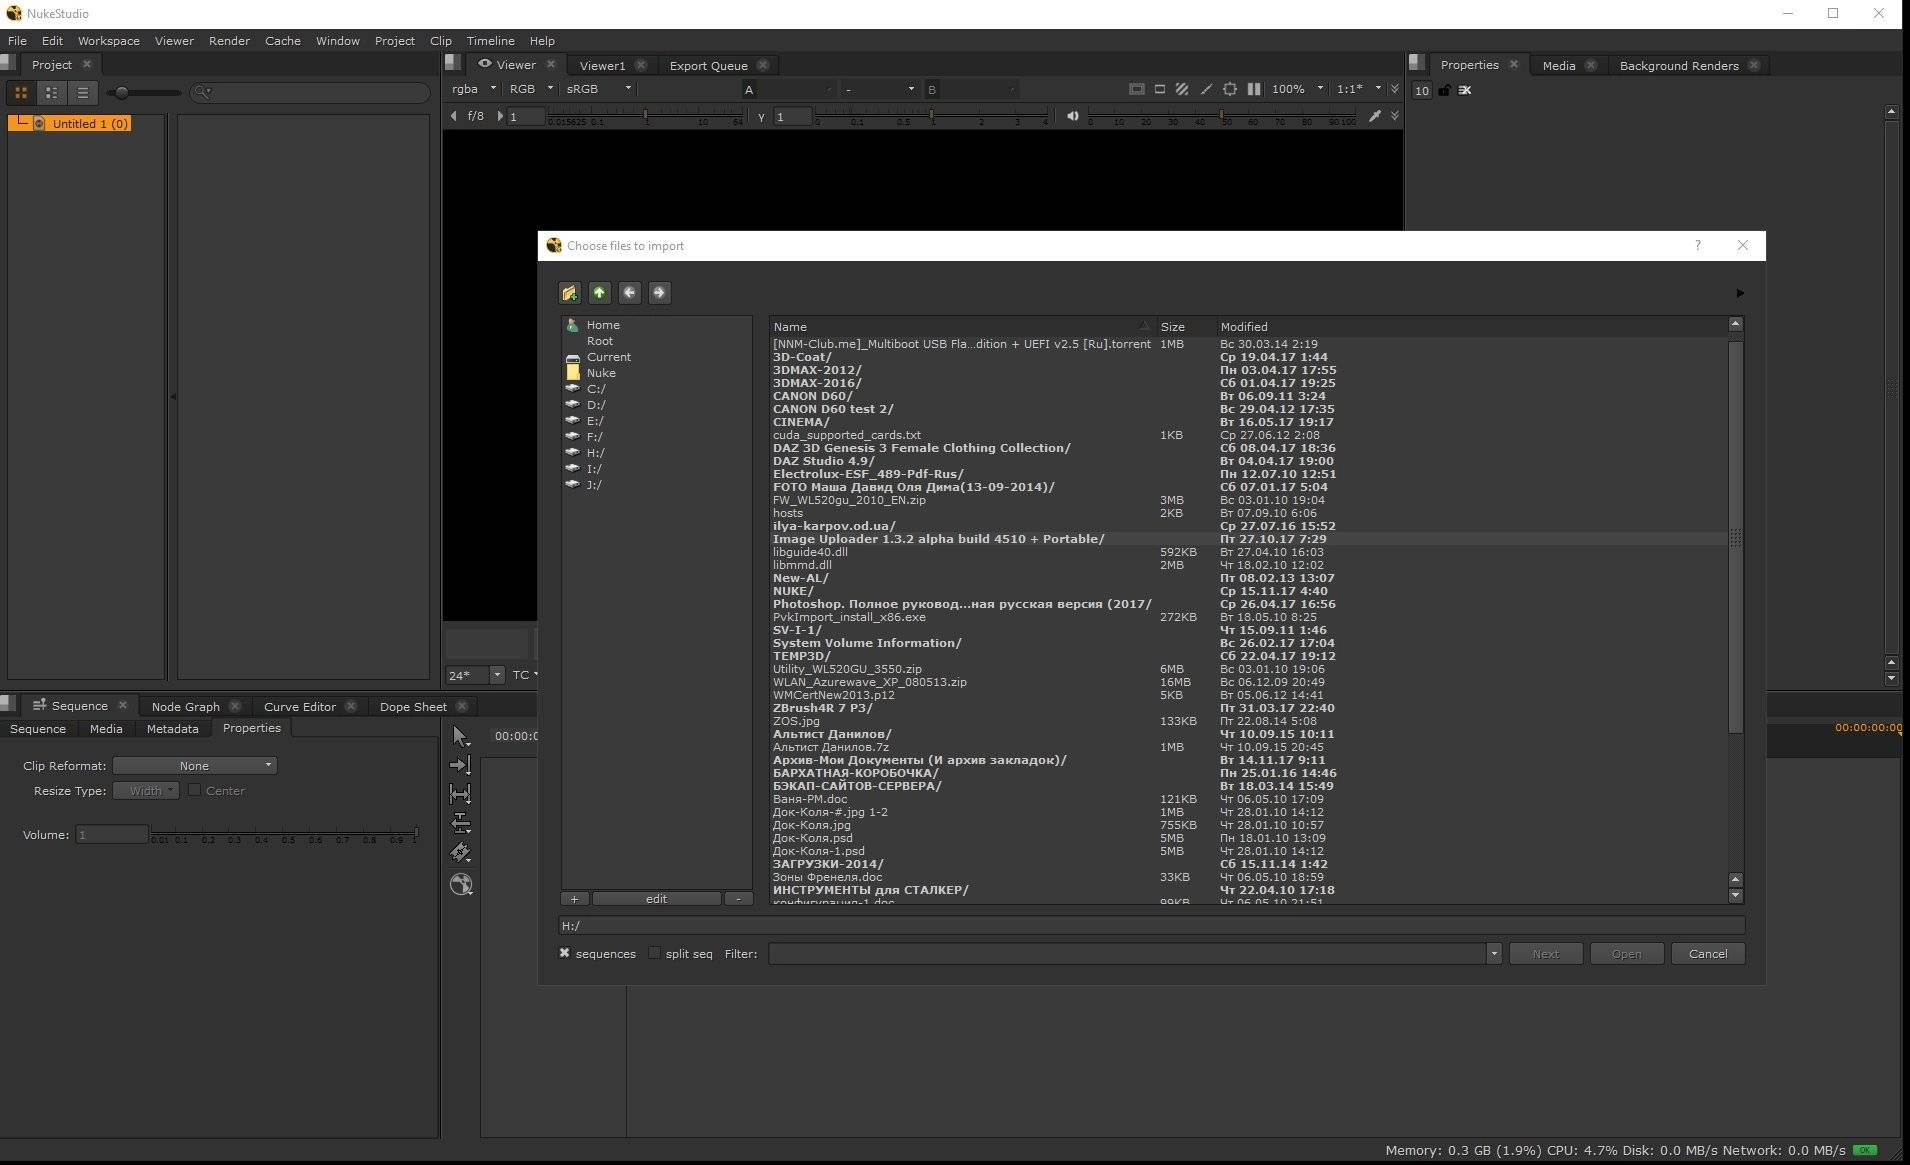Toggle the viewer pause button

pos(1254,89)
